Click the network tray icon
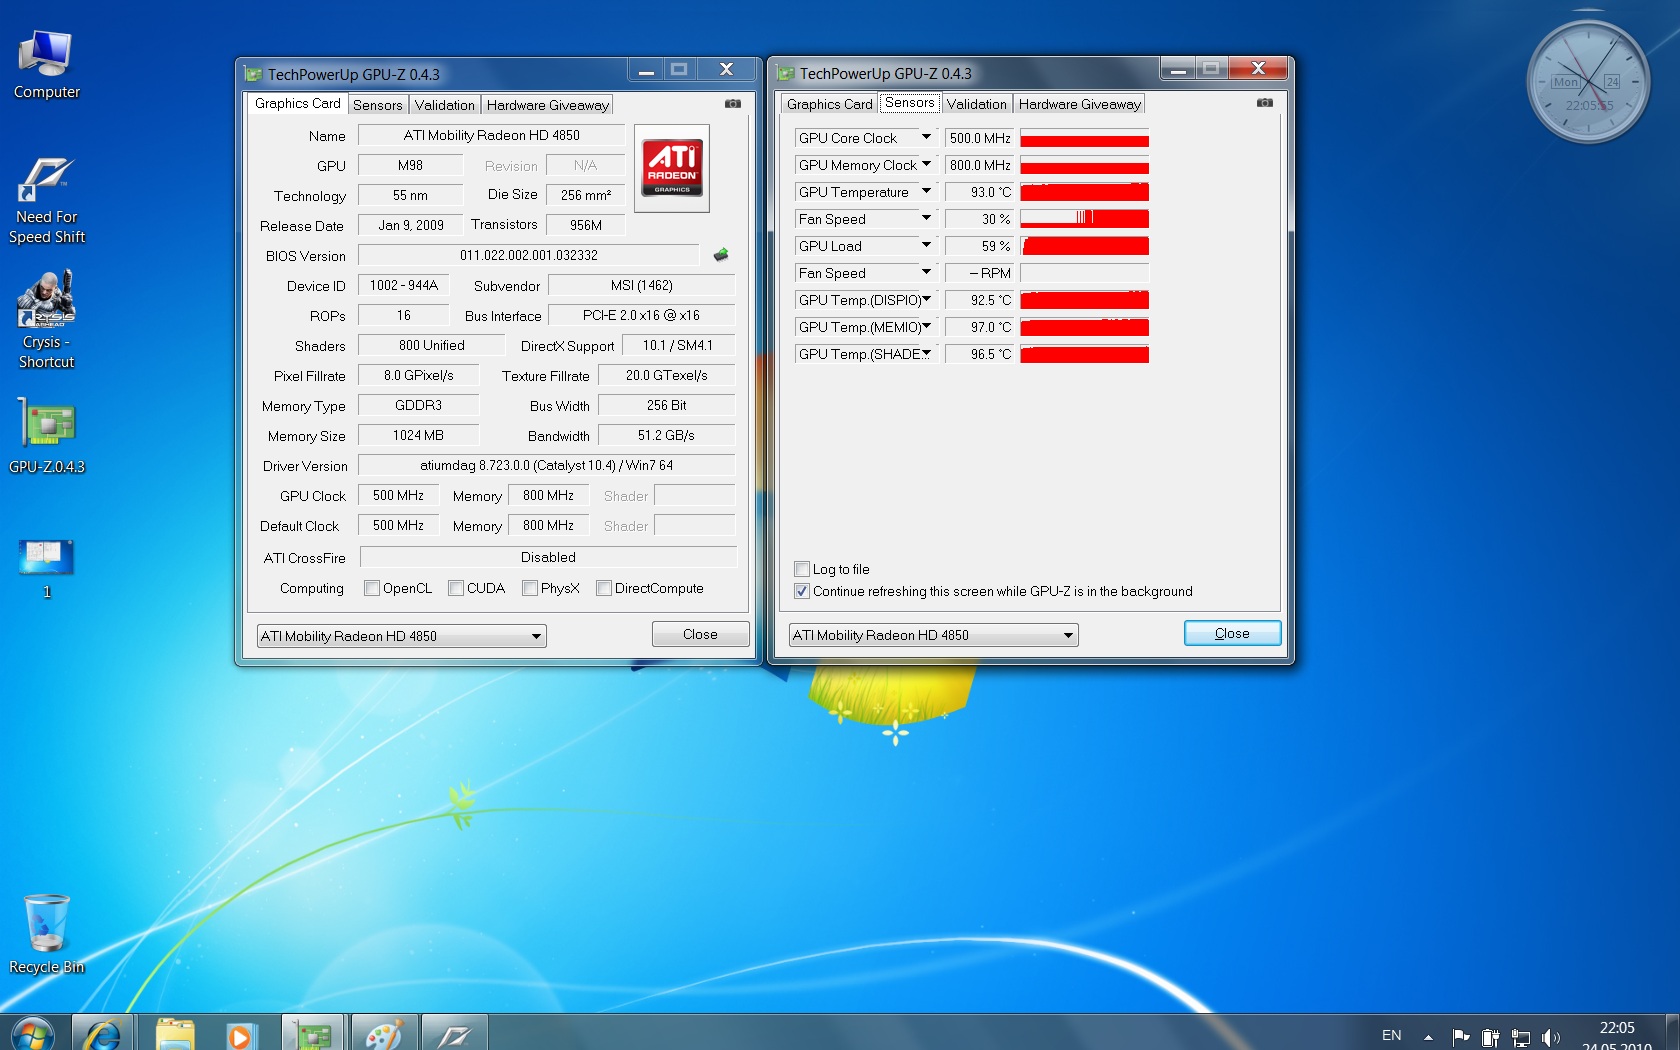 click(x=1521, y=1037)
